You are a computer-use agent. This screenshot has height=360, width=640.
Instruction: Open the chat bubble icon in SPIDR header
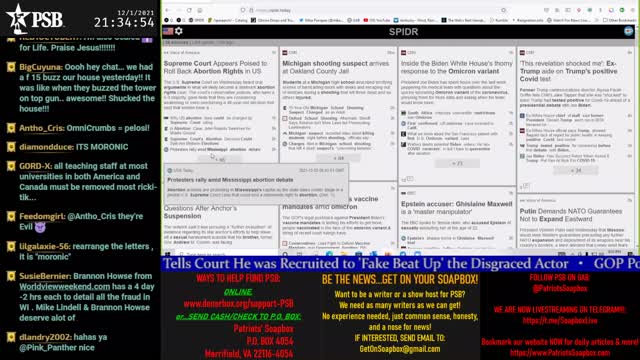(x=629, y=31)
